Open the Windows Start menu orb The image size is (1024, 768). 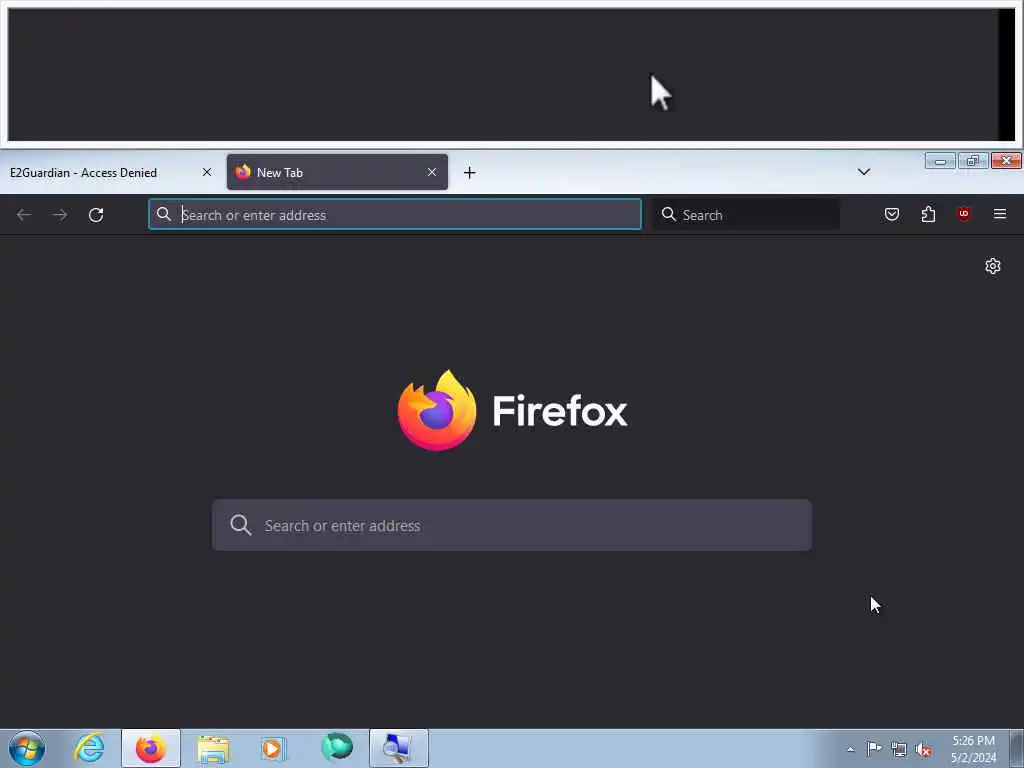point(27,748)
